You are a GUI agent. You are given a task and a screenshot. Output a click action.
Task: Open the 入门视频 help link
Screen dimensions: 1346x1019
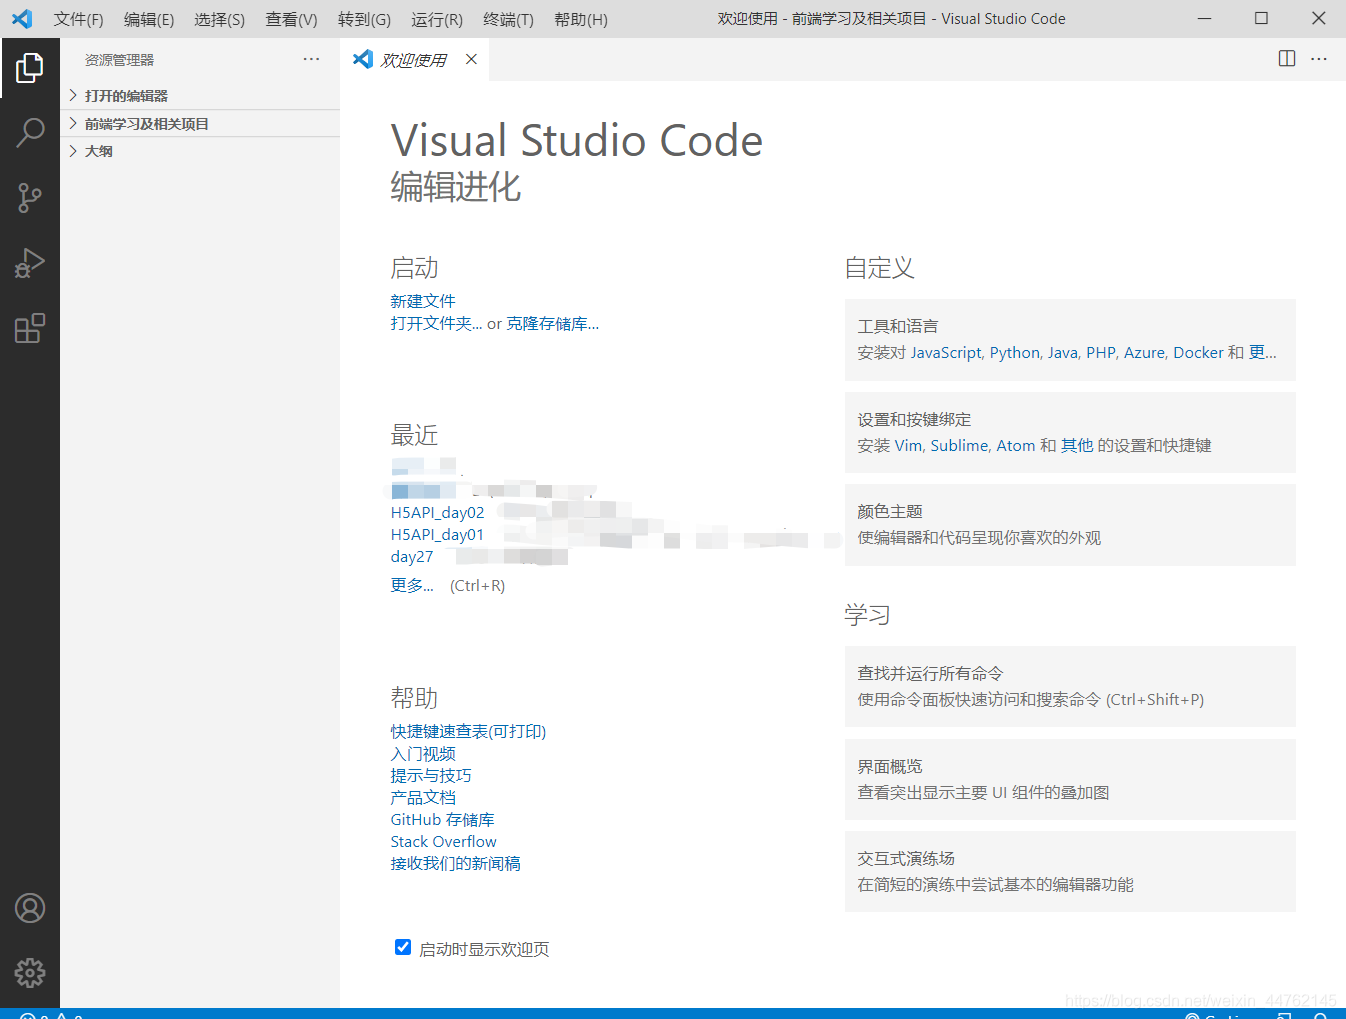tap(423, 753)
